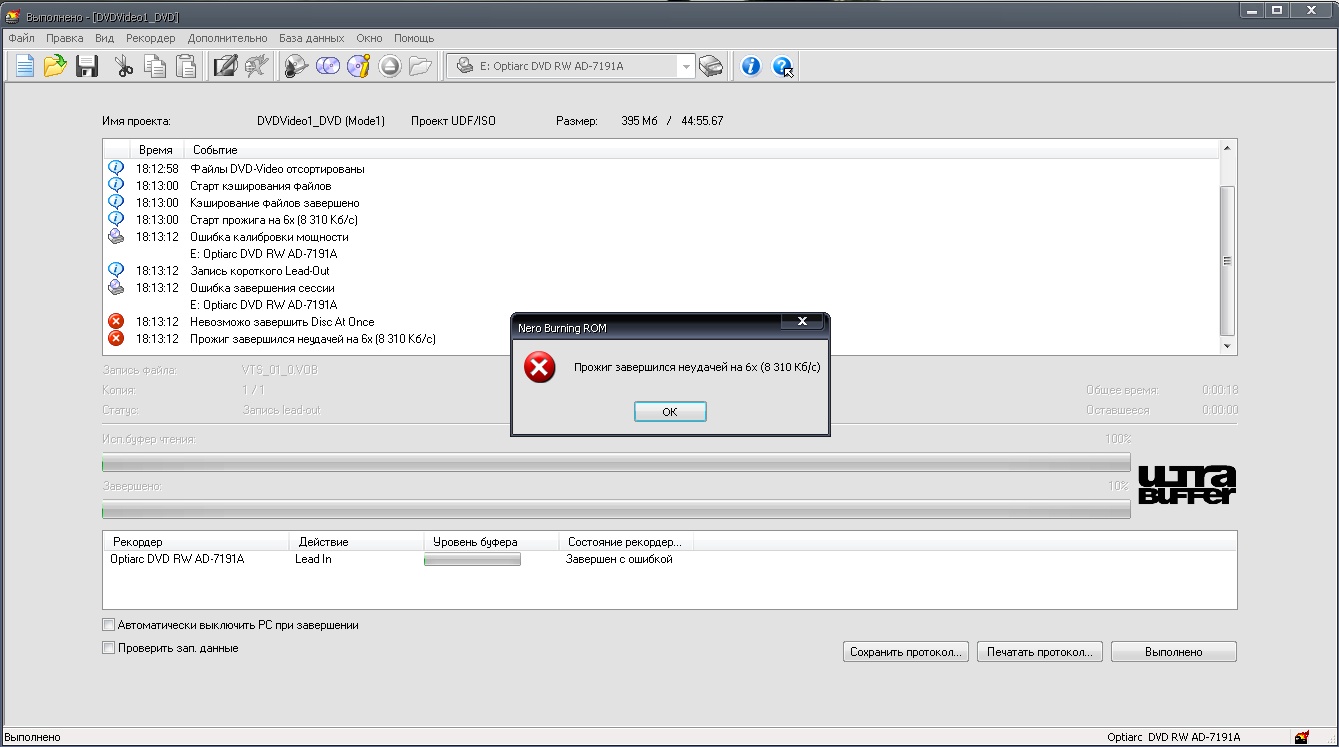Click the 'Состояние рекордер...' column header
This screenshot has height=747, width=1339.
pyautogui.click(x=626, y=542)
